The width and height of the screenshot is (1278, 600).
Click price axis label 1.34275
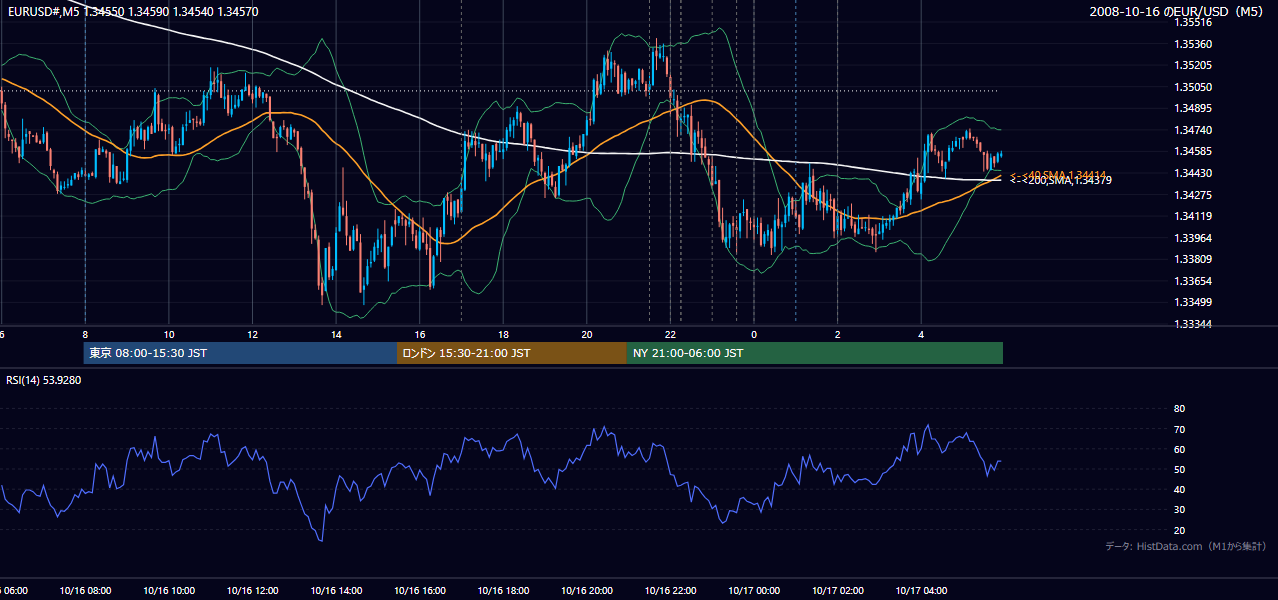click(x=1192, y=194)
